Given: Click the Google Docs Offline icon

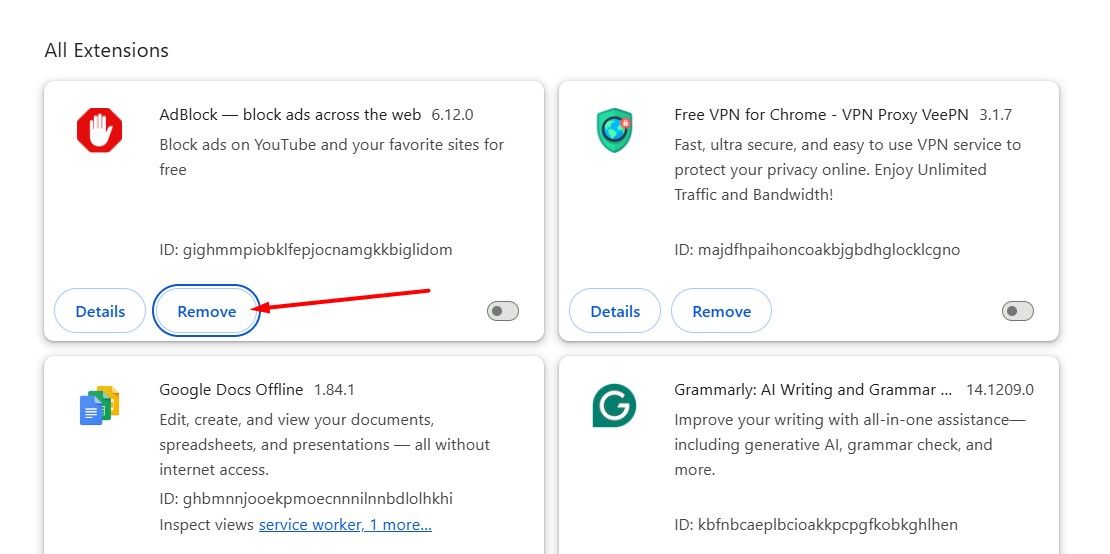Looking at the screenshot, I should coord(99,405).
